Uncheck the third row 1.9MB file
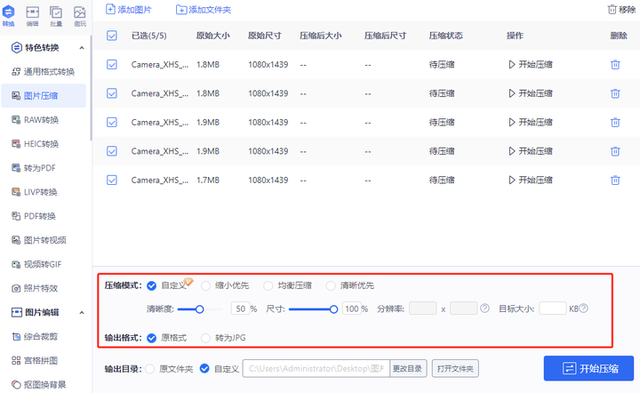The height and width of the screenshot is (393, 640). coord(112,122)
